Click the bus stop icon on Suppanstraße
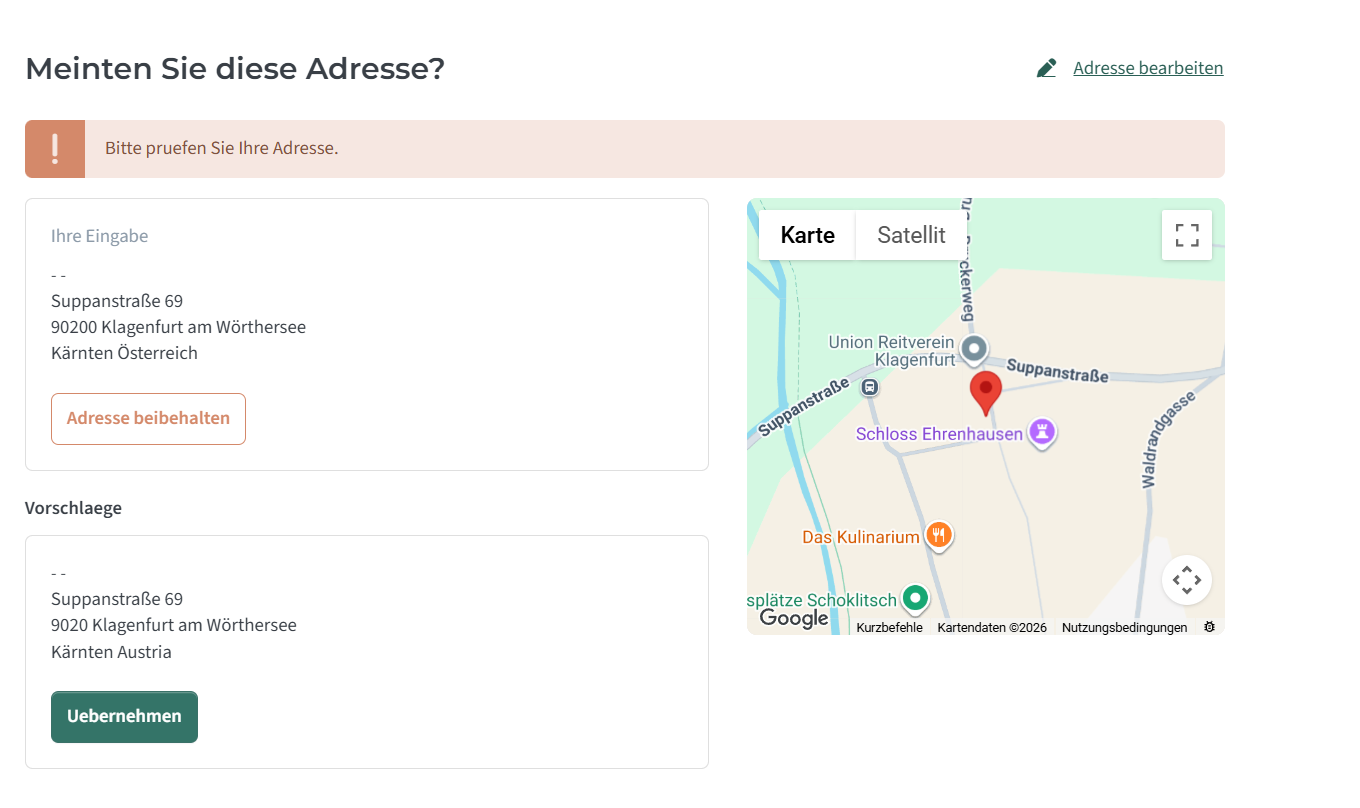Viewport: 1360px width, 808px height. pyautogui.click(x=870, y=386)
